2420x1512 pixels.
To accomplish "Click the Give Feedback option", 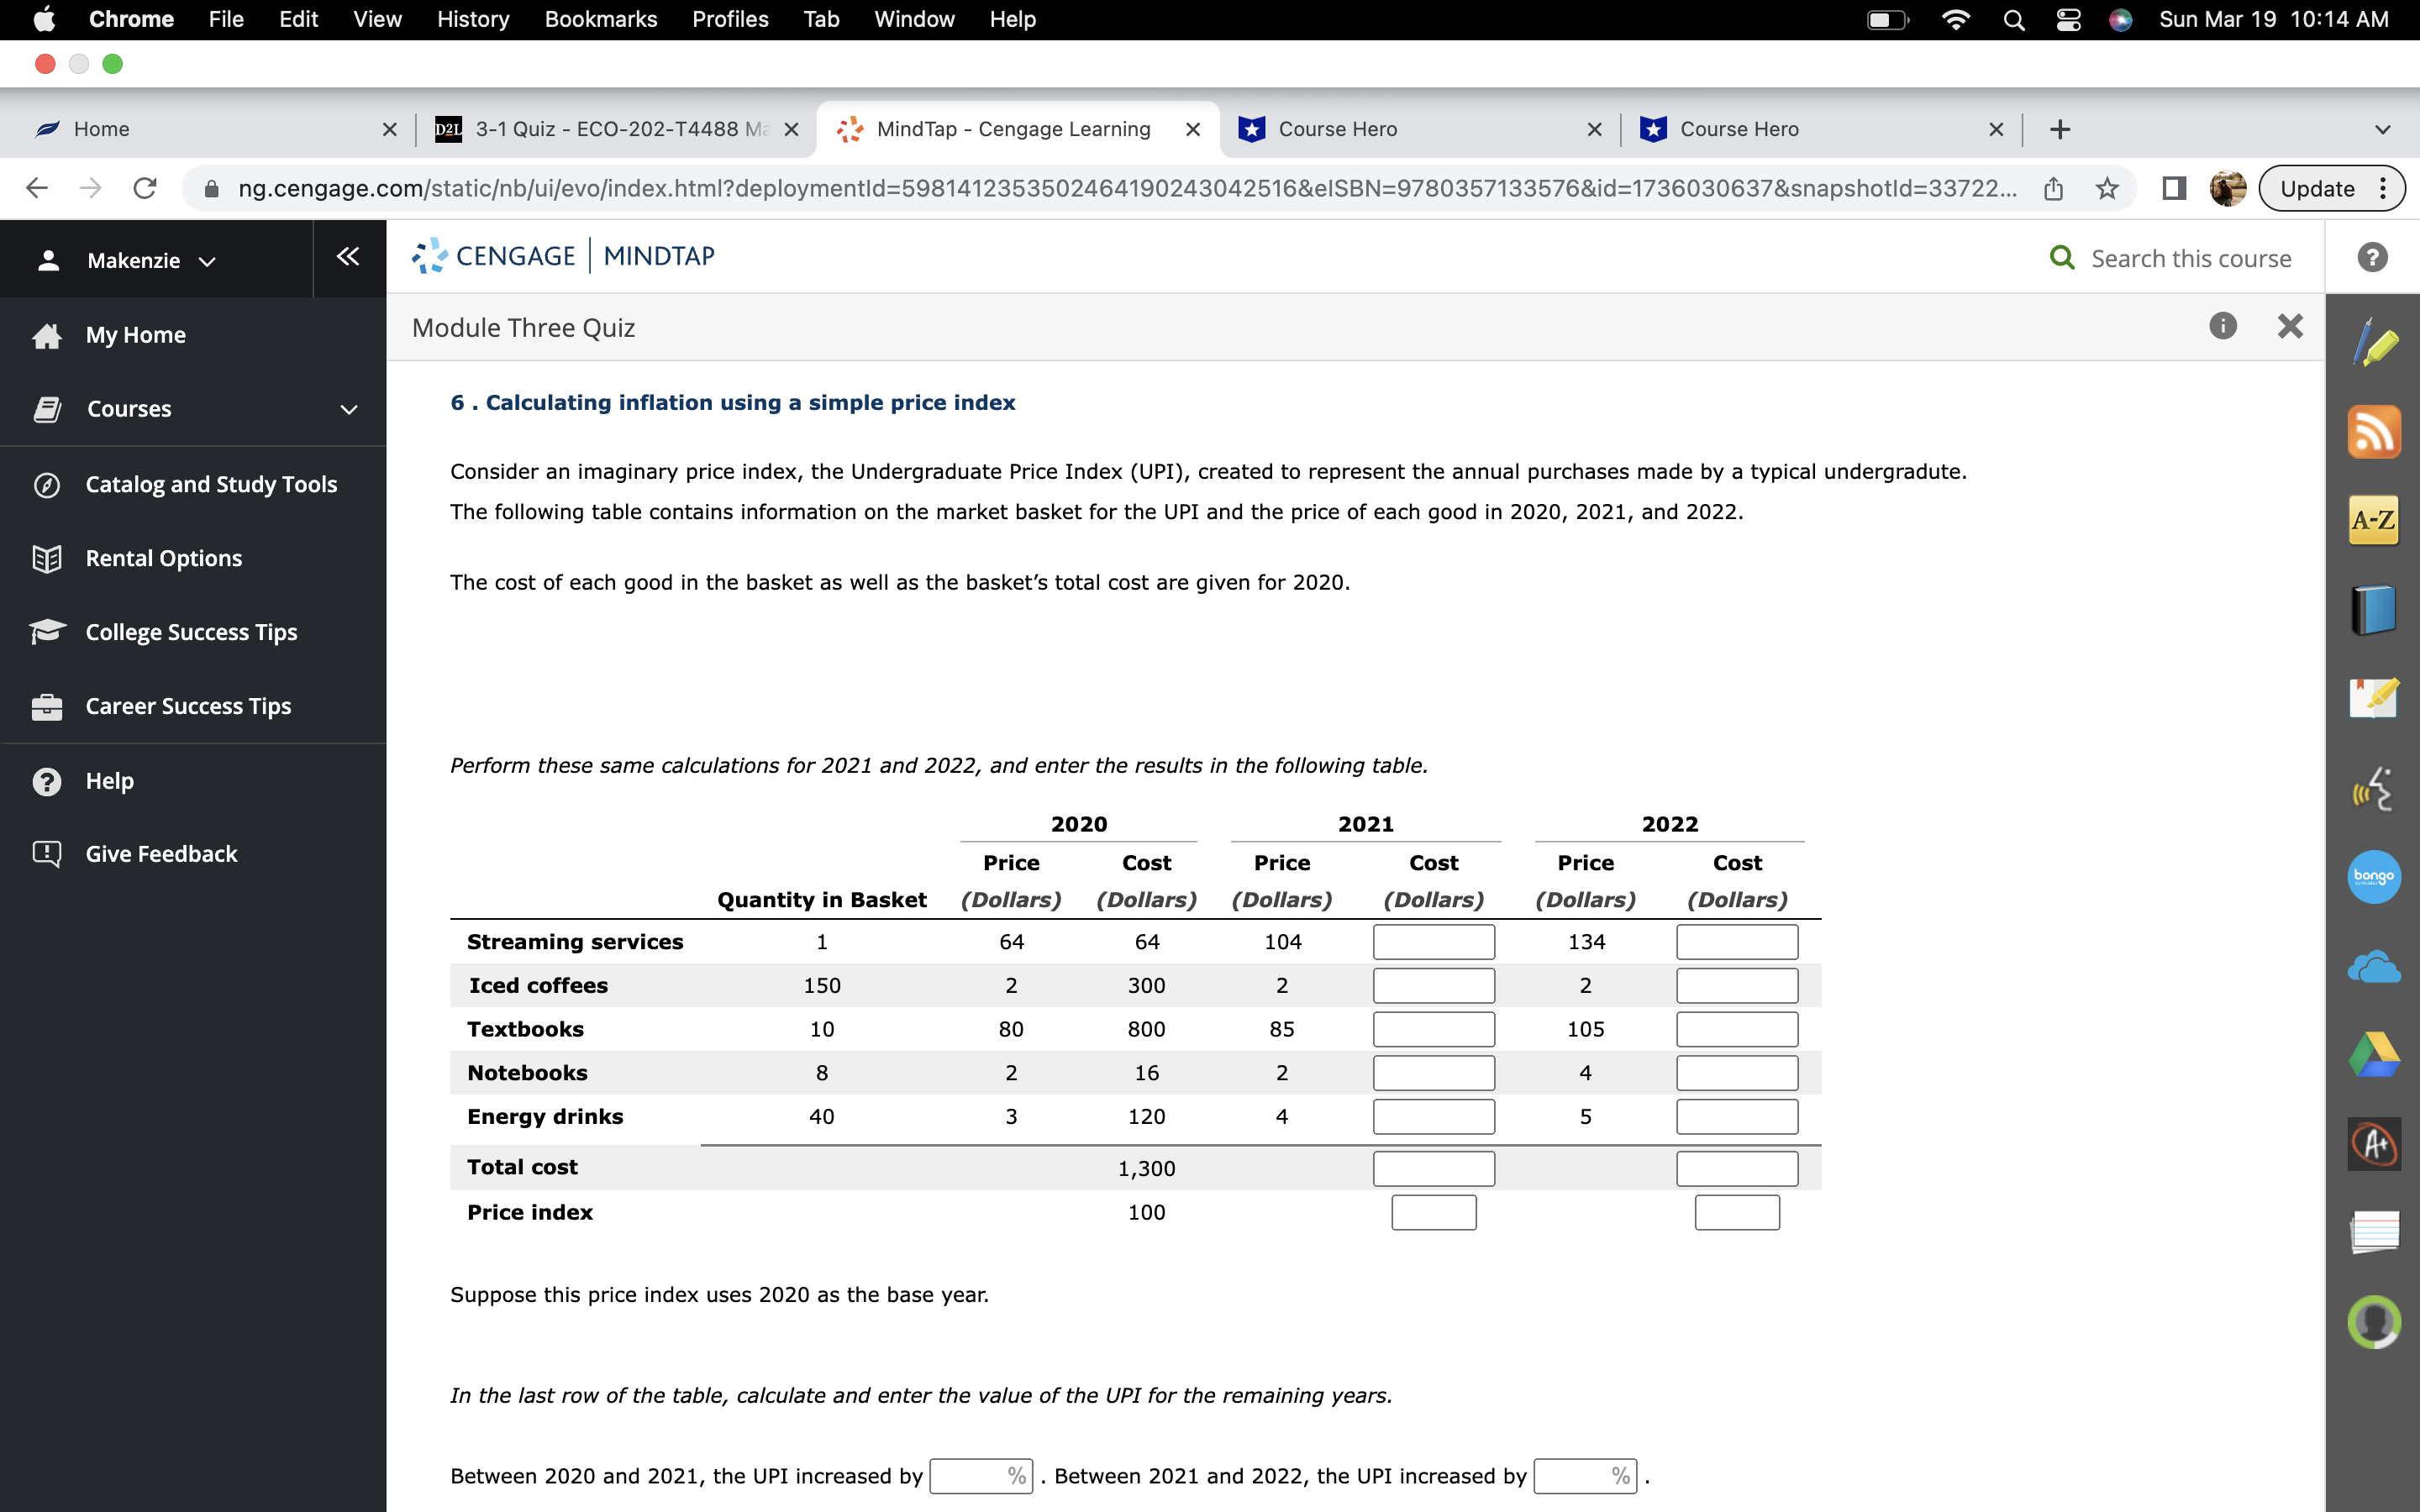I will [x=161, y=853].
